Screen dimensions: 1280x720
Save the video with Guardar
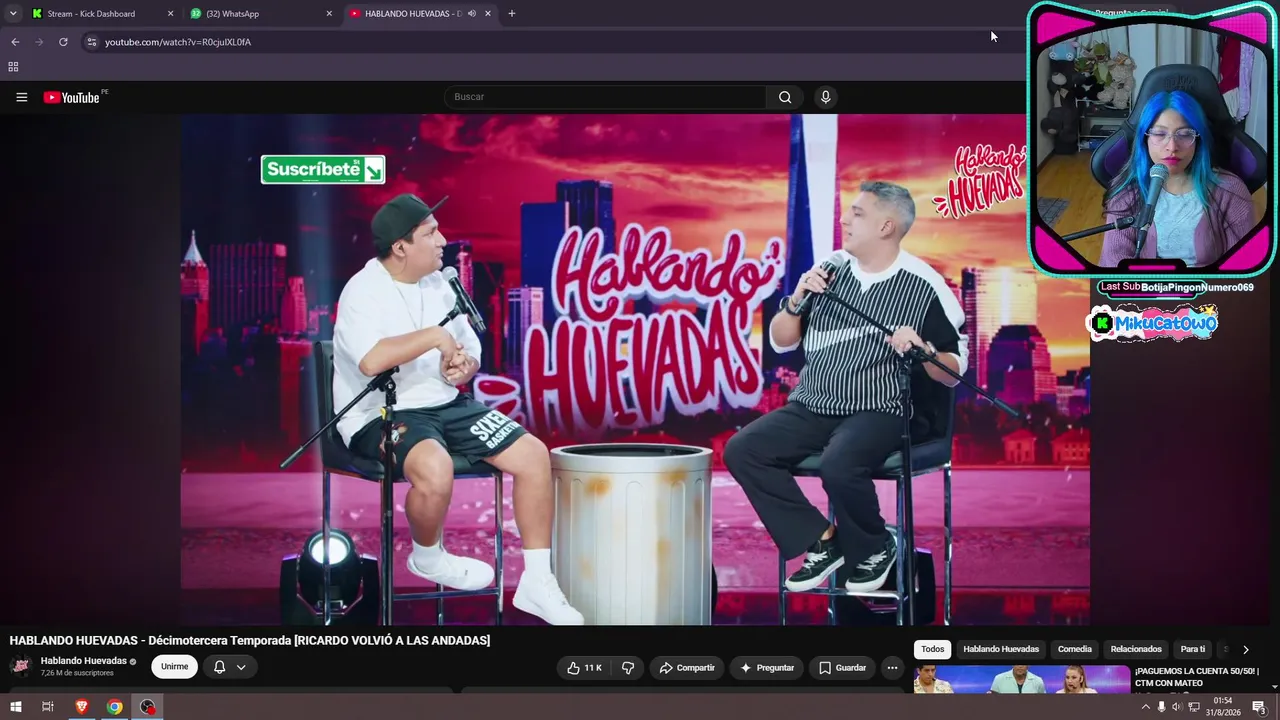(x=842, y=668)
